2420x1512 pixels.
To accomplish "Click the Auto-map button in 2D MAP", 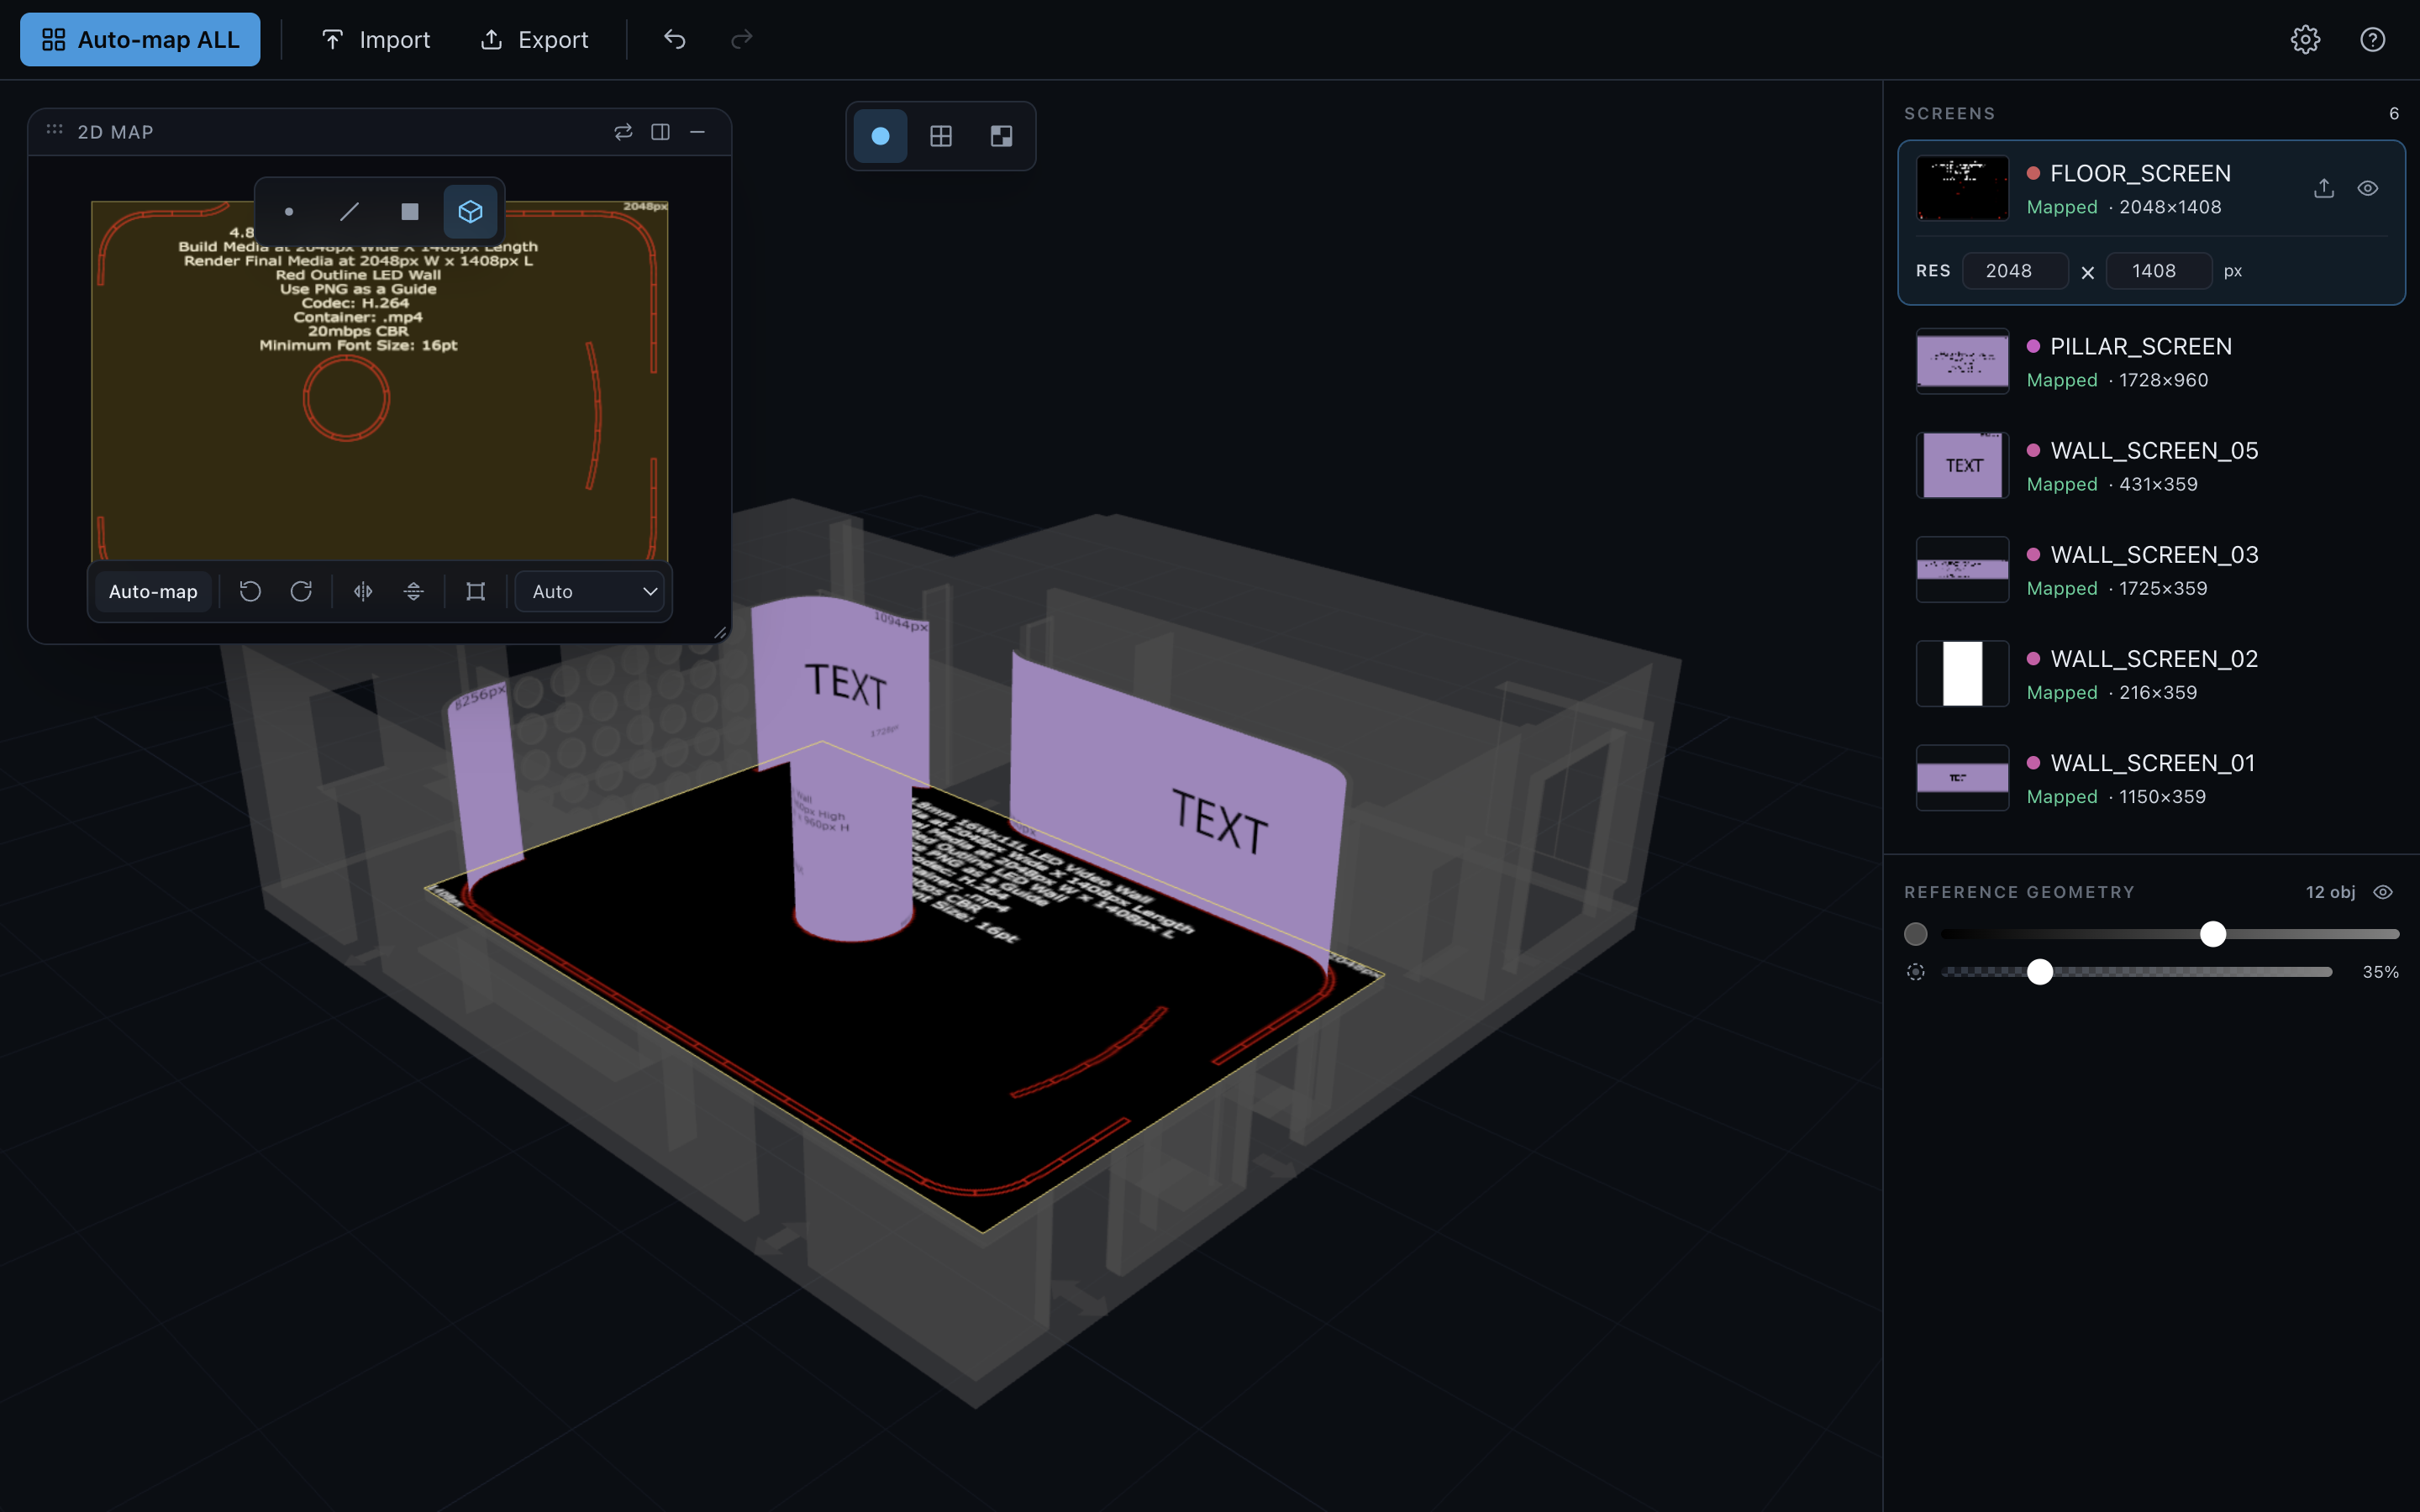I will (153, 591).
